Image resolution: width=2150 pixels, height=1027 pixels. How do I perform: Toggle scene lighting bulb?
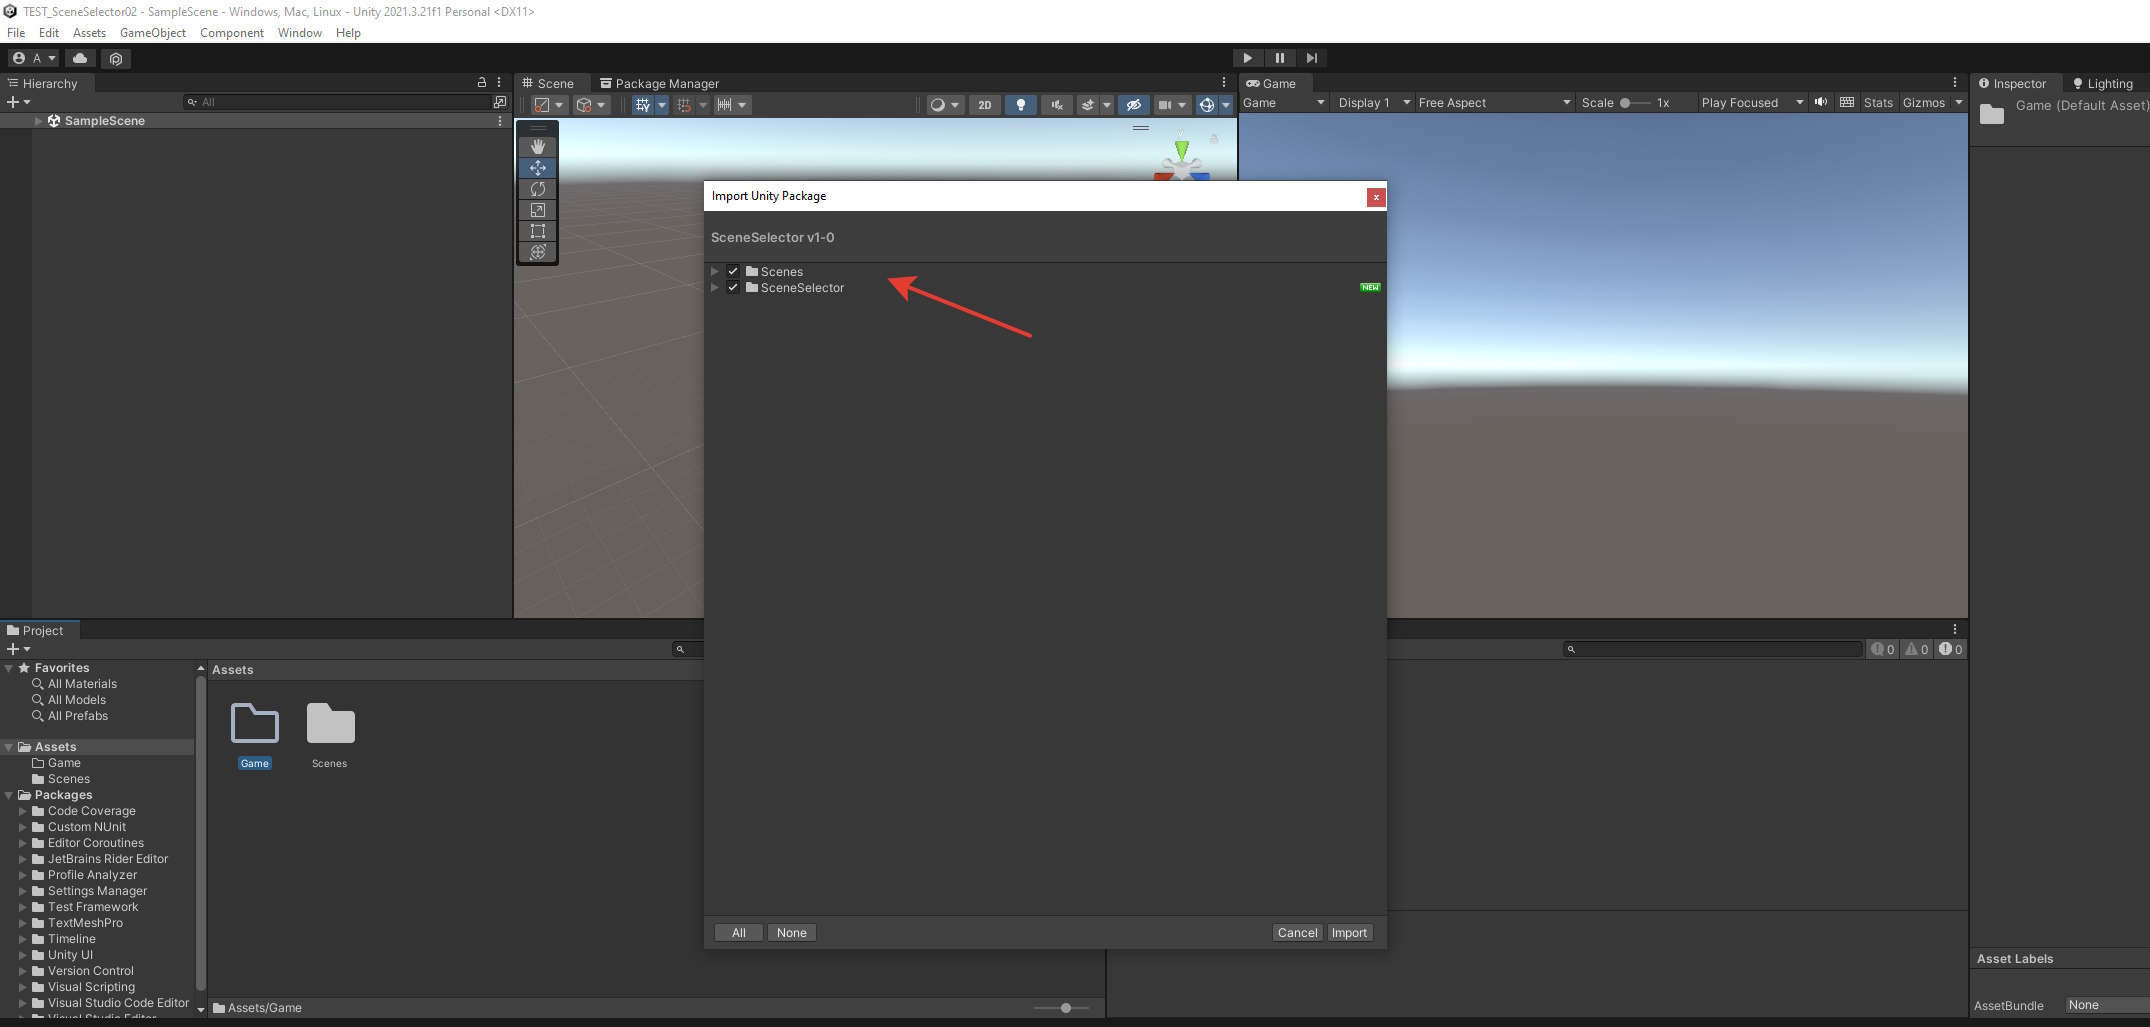point(1021,105)
